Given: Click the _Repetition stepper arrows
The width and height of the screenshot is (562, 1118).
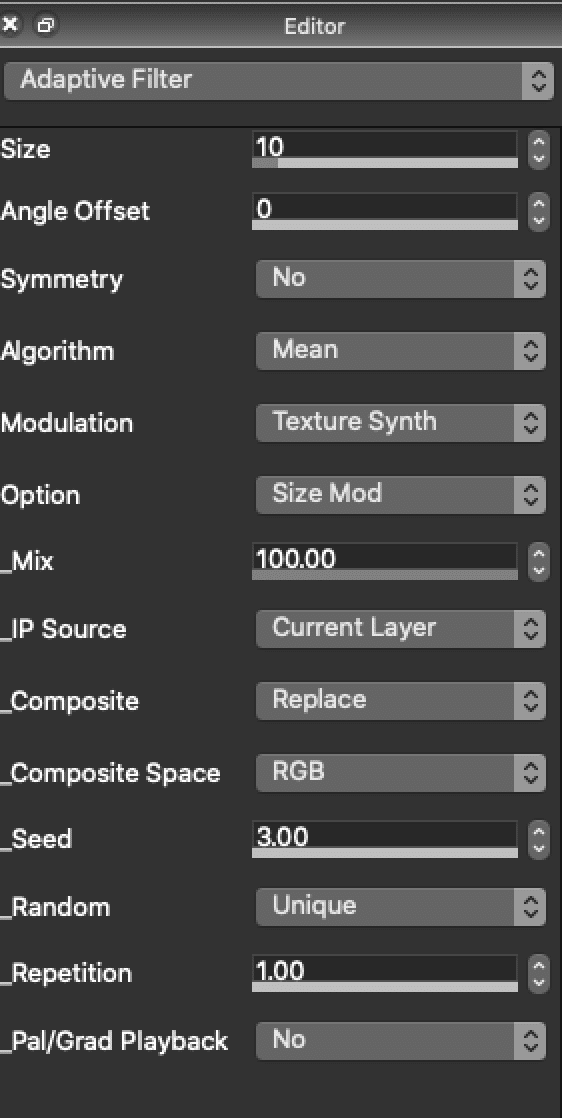Looking at the screenshot, I should click(539, 974).
